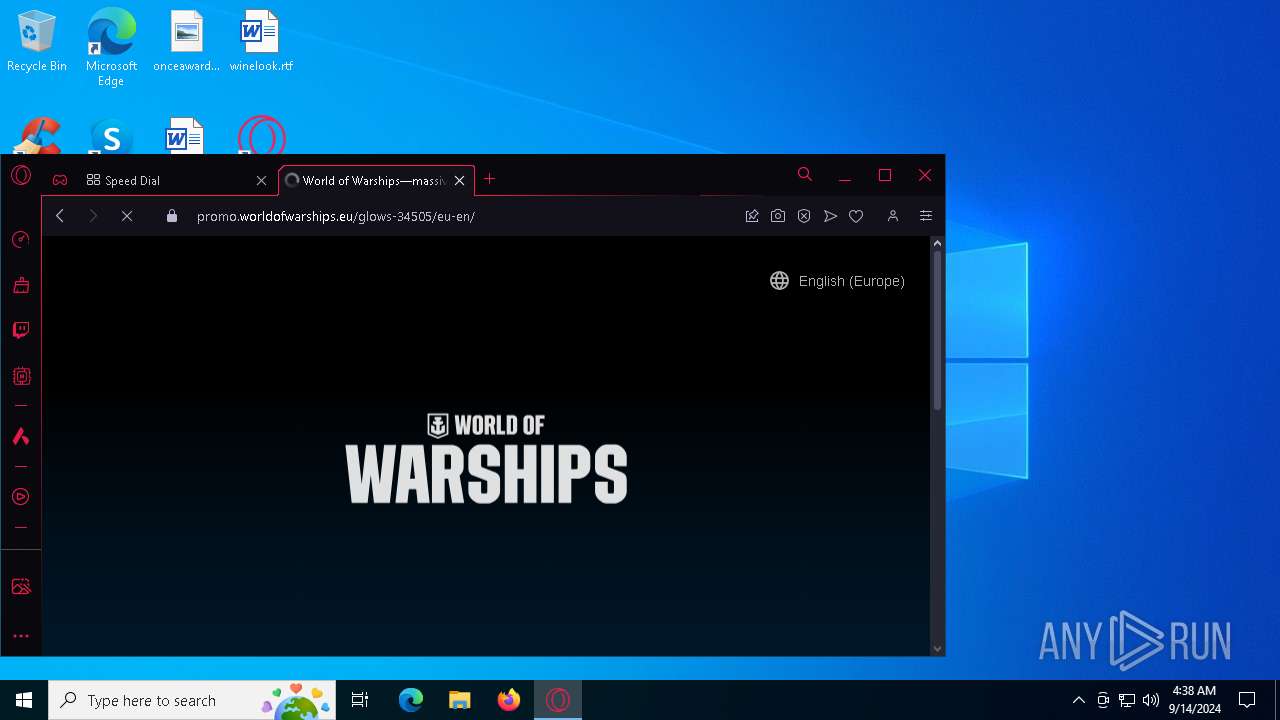Open notification action center
The height and width of the screenshot is (720, 1280).
[x=1247, y=700]
